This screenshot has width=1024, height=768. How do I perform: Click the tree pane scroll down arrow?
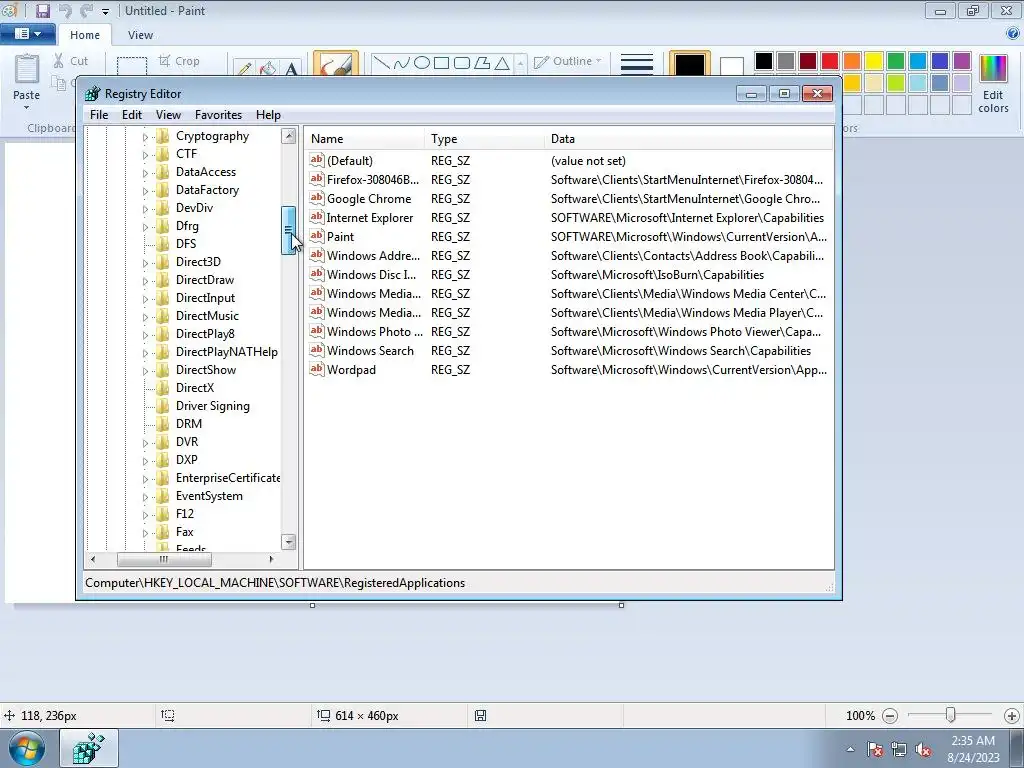[288, 542]
